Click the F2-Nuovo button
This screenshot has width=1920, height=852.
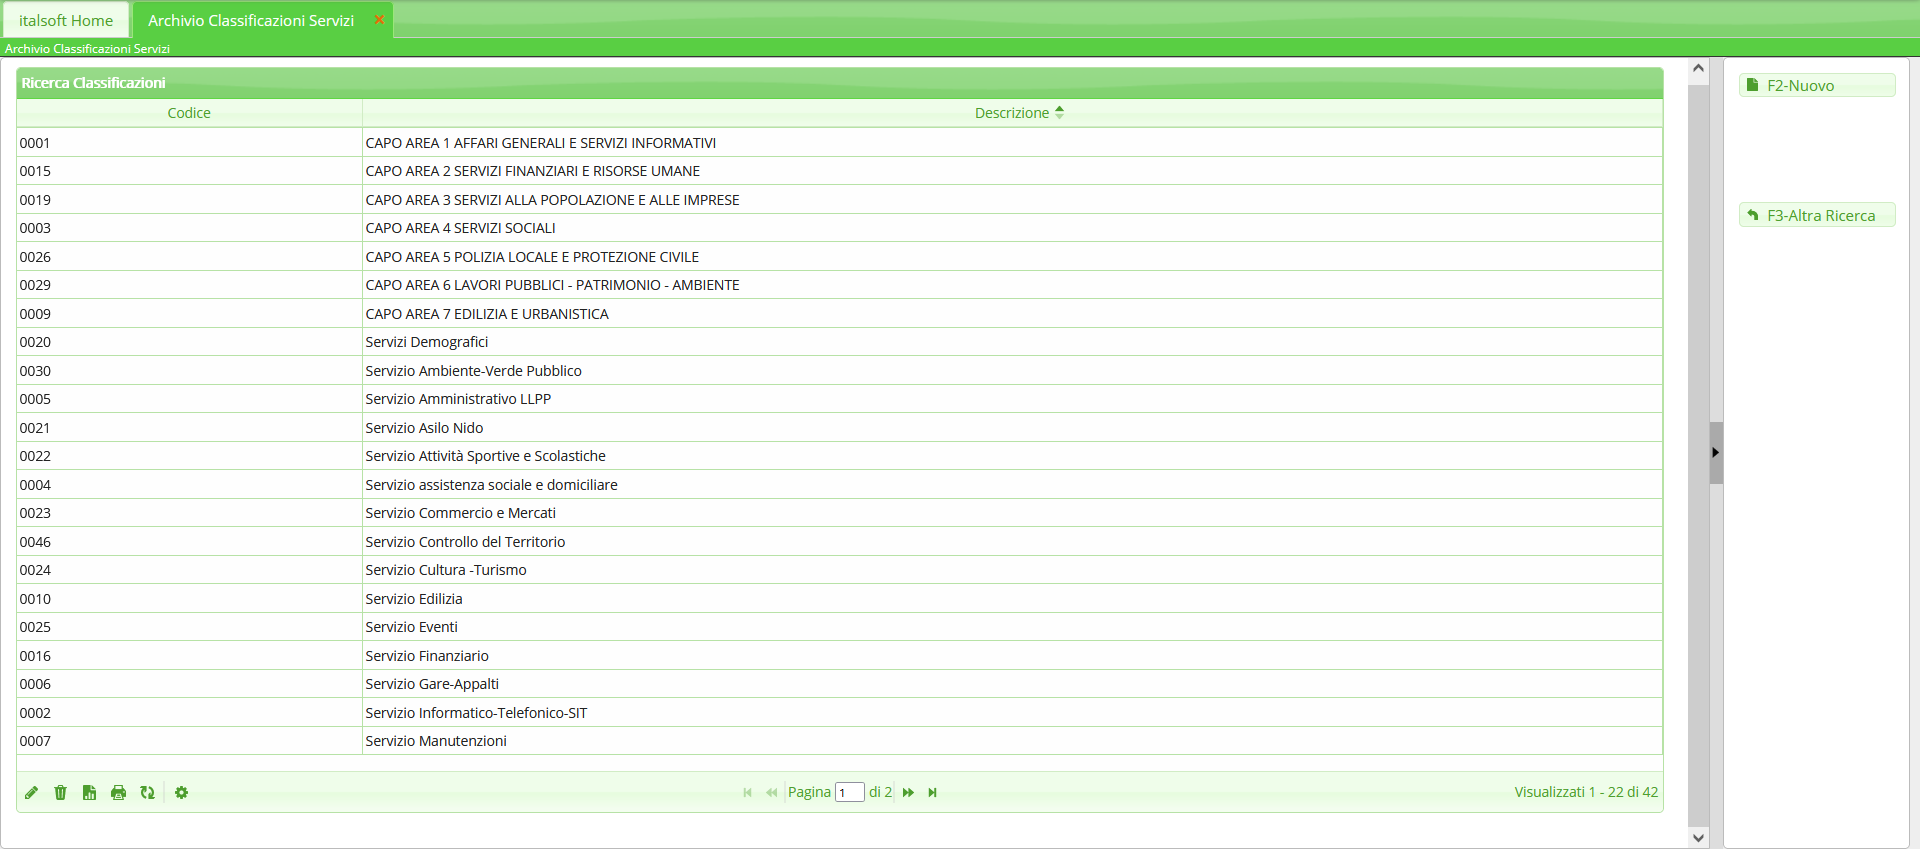tap(1816, 86)
